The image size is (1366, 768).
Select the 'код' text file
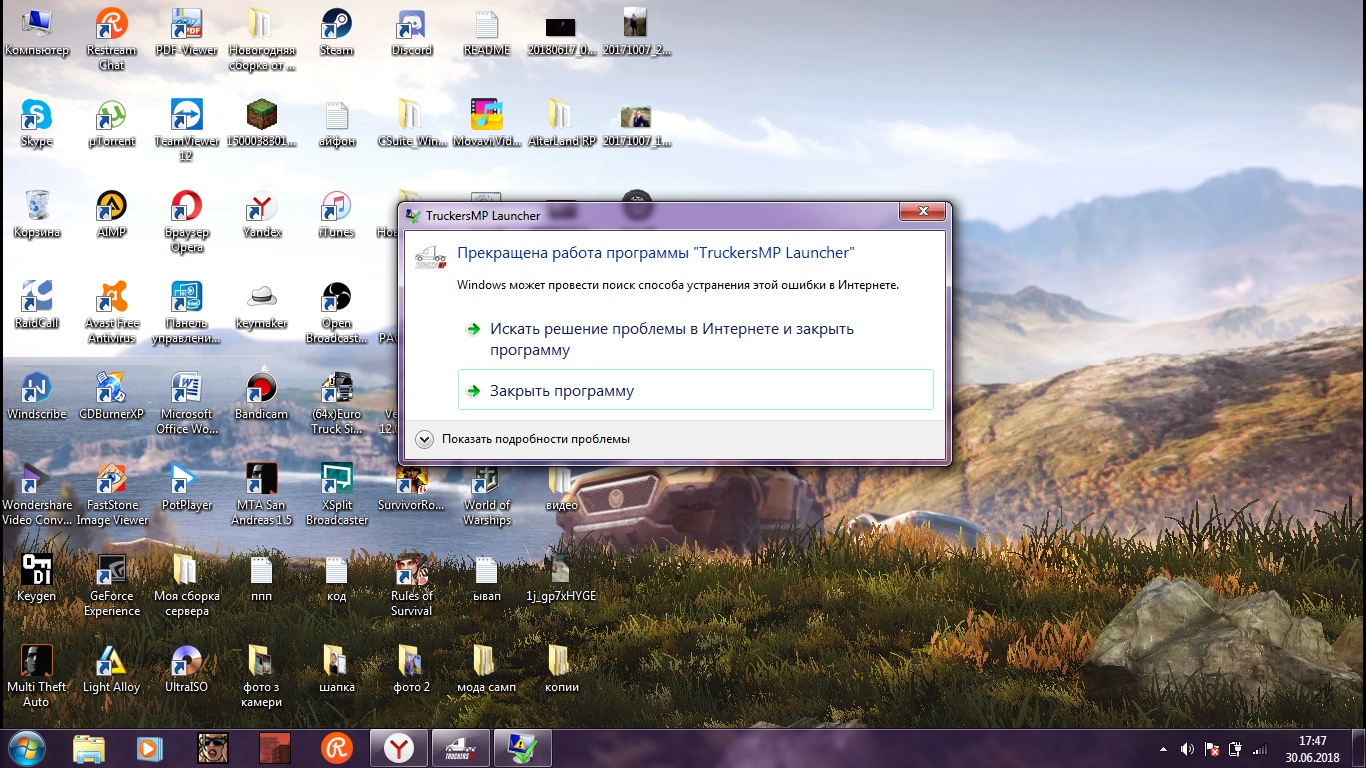(x=336, y=579)
